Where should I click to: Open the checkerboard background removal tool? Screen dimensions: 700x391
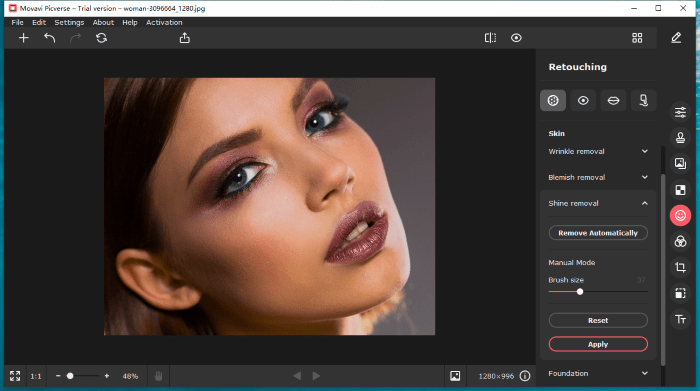(x=680, y=190)
